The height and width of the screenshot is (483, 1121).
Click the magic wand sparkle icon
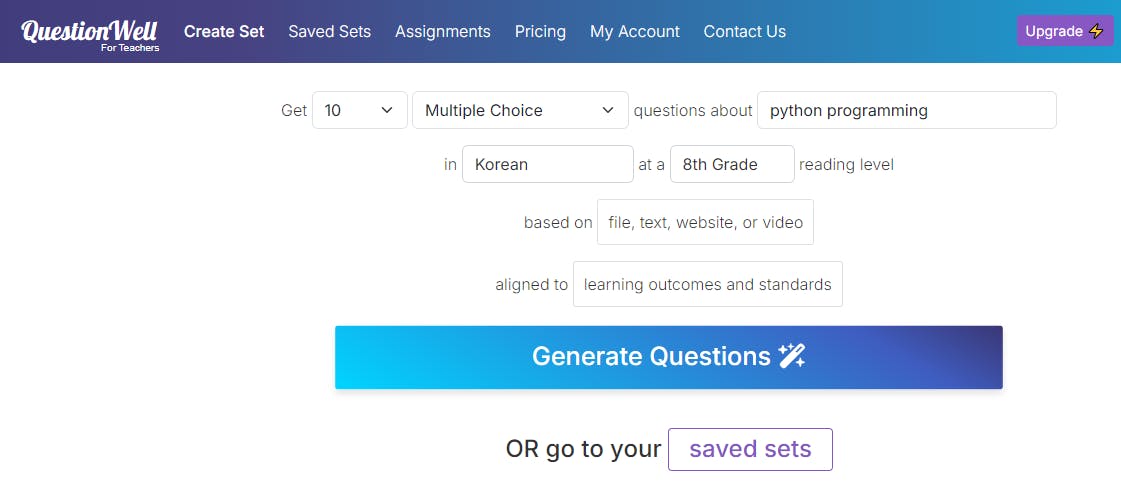point(792,356)
